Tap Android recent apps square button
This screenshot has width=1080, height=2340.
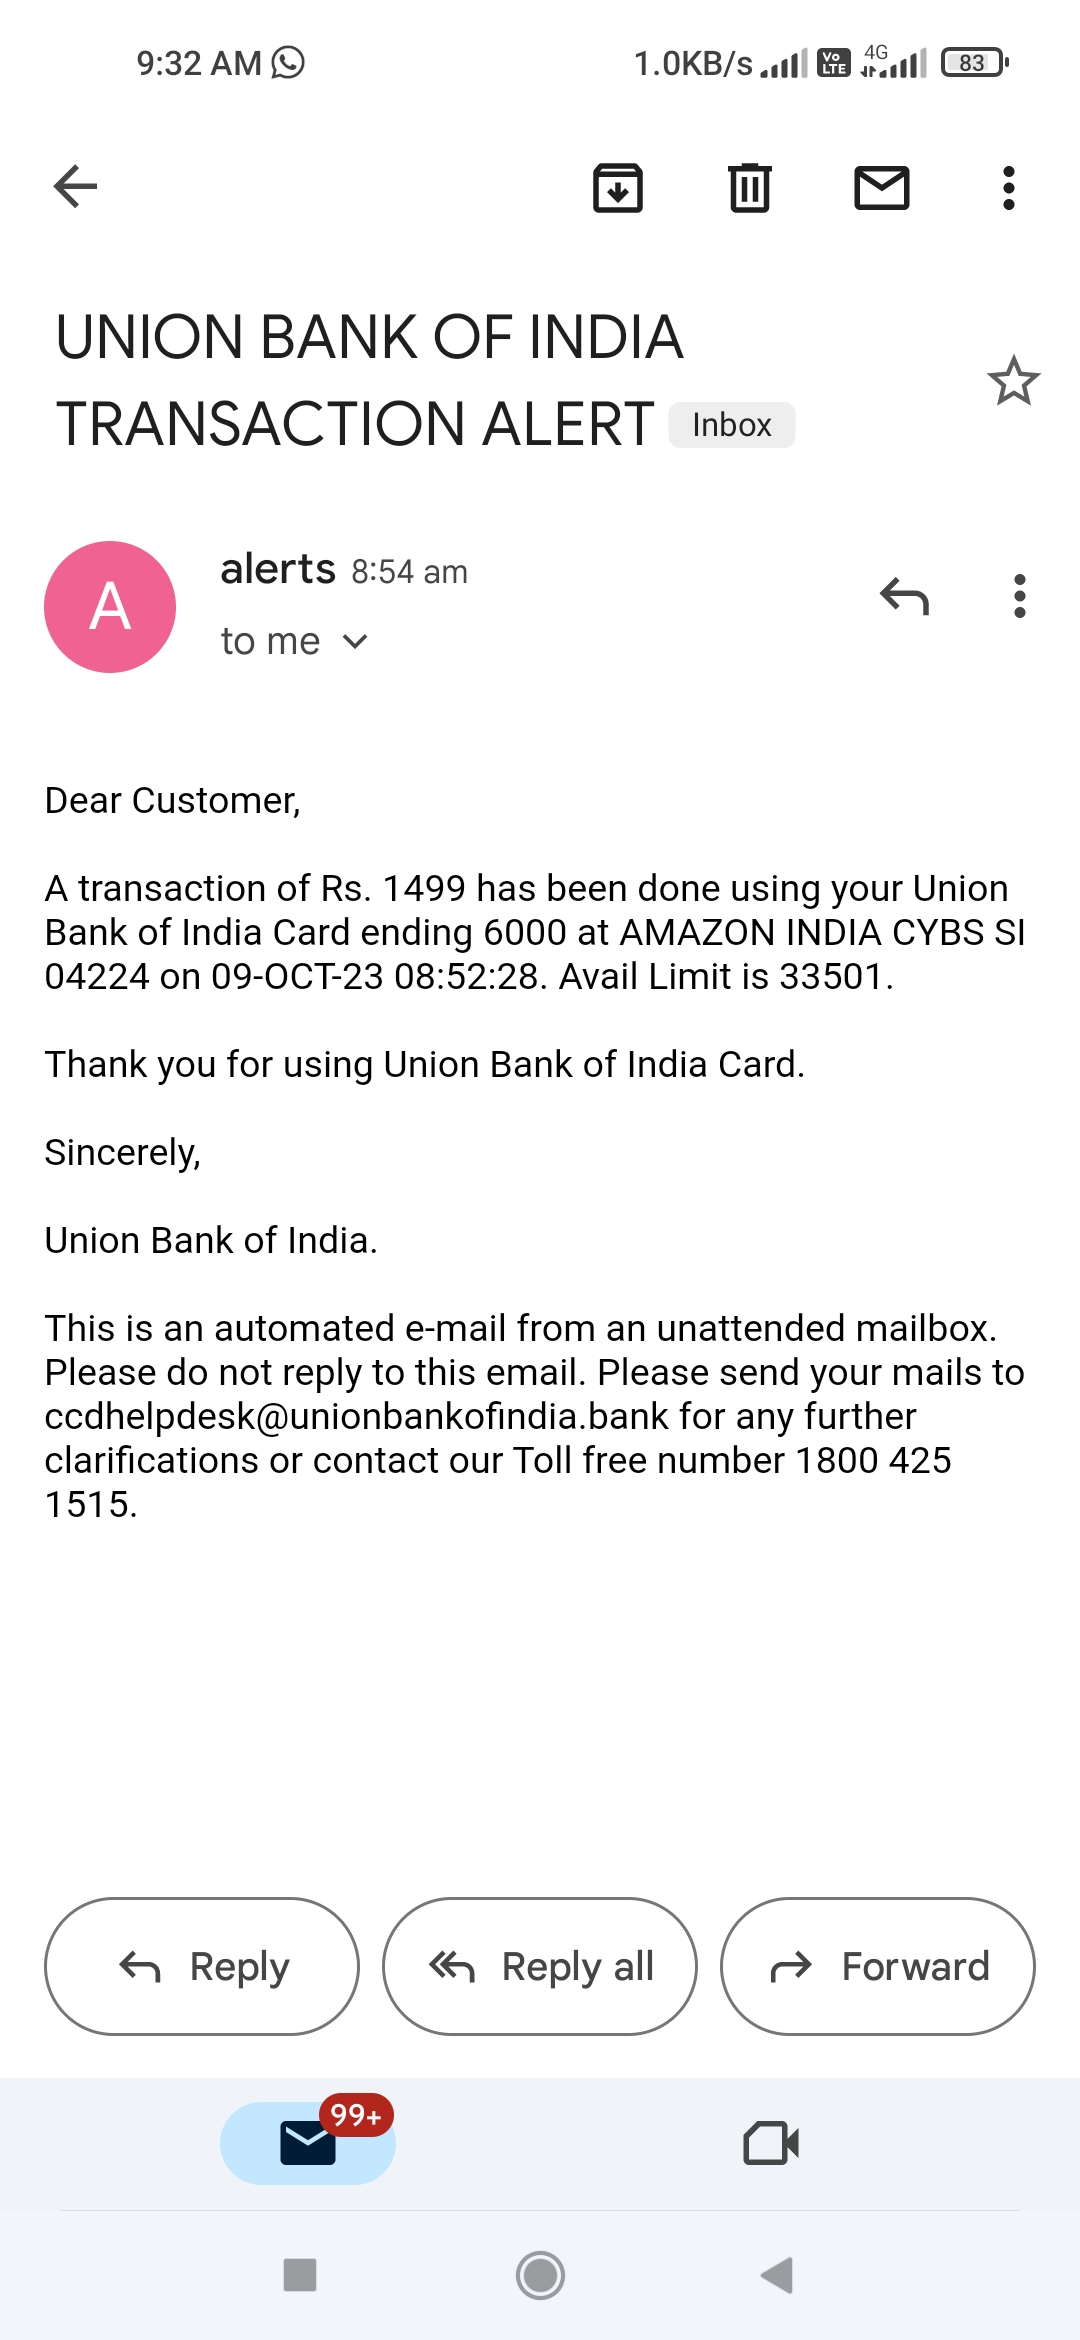tap(300, 2275)
